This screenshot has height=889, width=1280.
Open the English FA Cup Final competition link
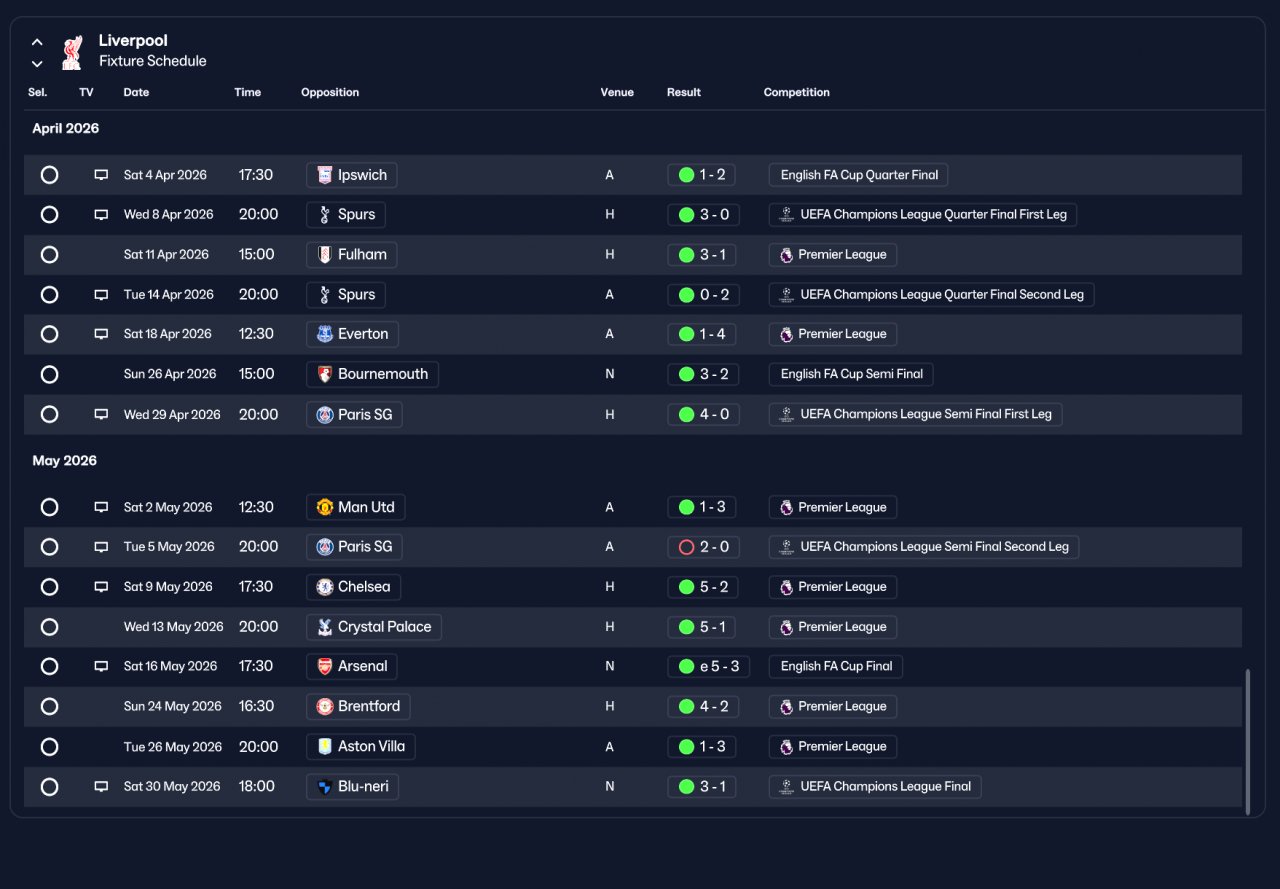click(836, 667)
